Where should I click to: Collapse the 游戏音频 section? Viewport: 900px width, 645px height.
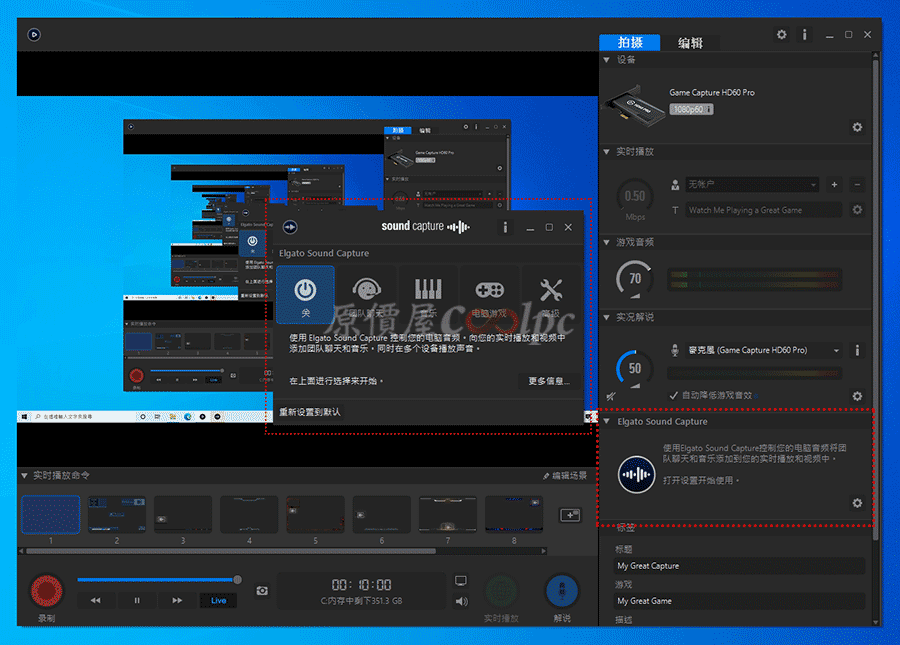(x=606, y=242)
